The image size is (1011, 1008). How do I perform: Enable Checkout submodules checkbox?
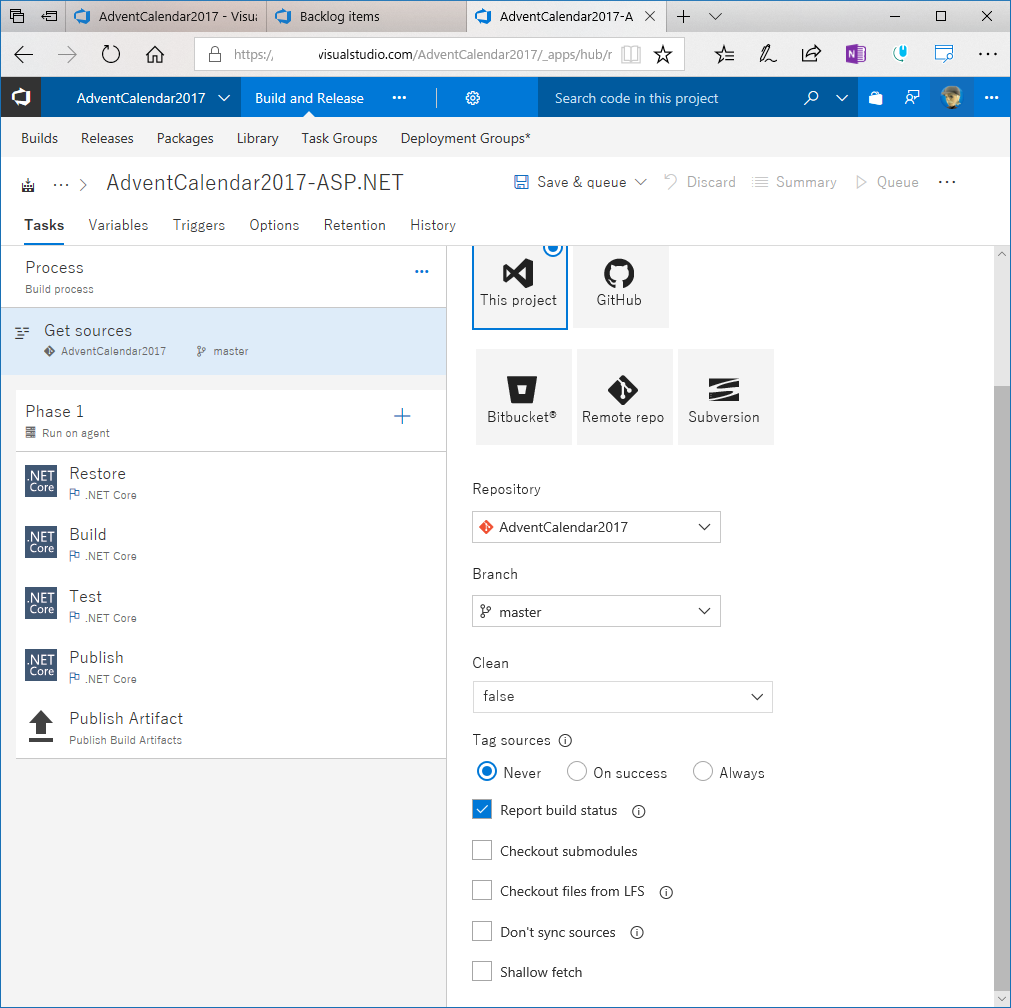point(482,850)
